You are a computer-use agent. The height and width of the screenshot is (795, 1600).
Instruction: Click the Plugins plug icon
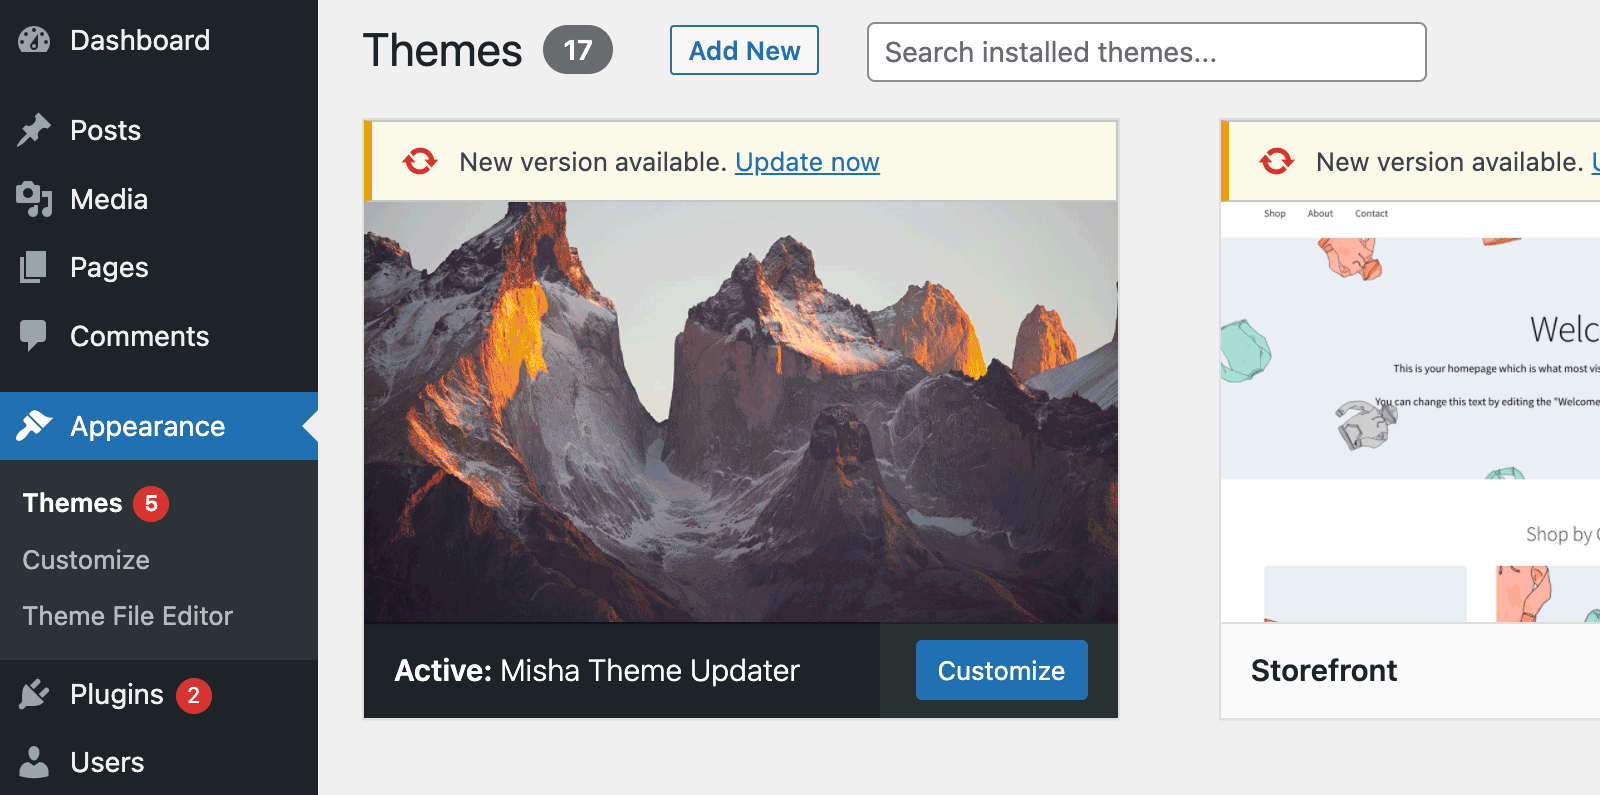[34, 694]
